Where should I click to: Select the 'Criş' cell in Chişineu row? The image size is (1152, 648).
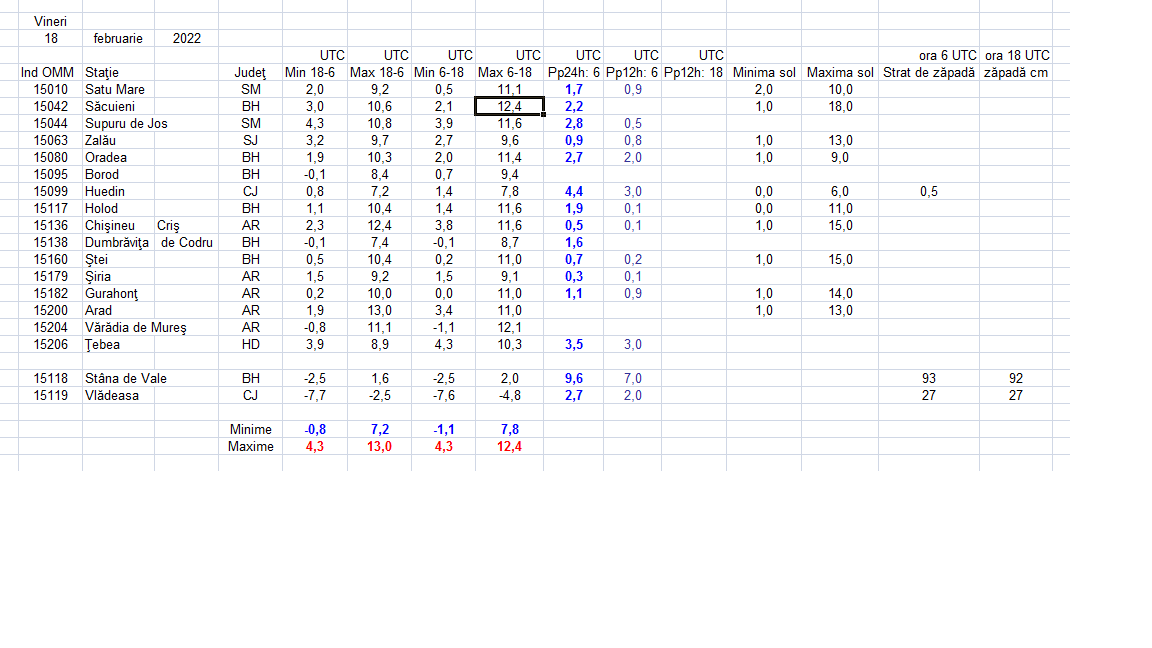[x=168, y=226]
